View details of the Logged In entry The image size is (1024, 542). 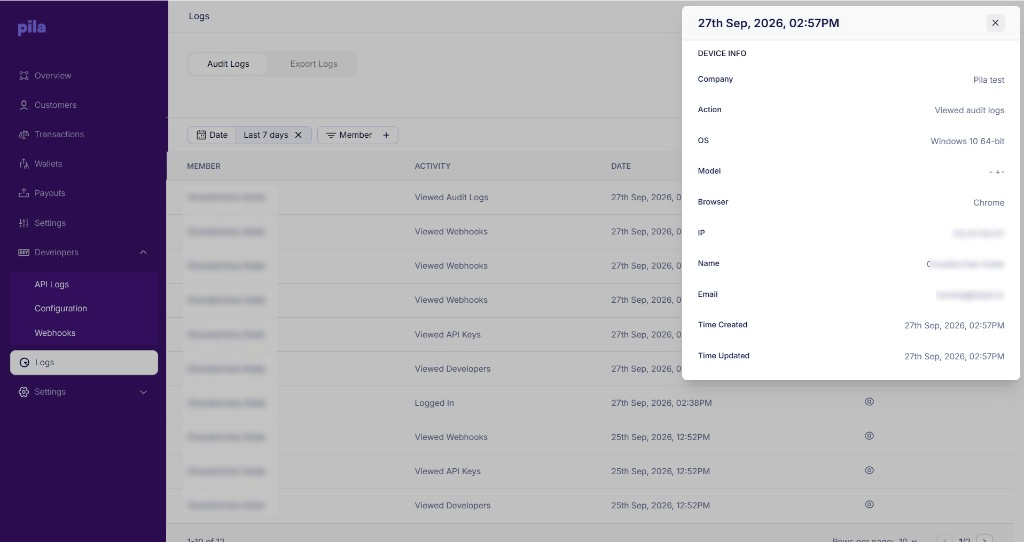[869, 402]
